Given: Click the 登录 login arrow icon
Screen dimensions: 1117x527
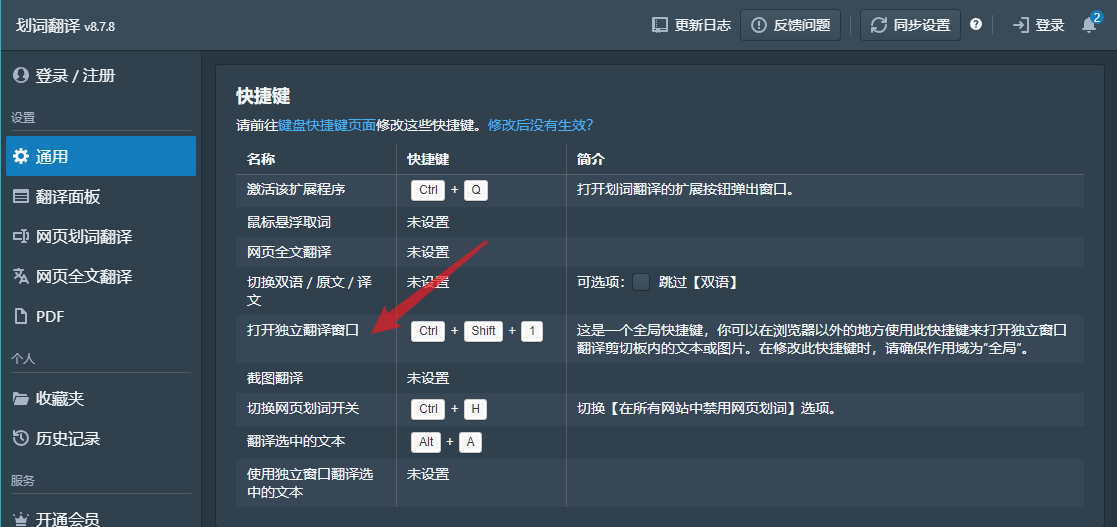Looking at the screenshot, I should click(1021, 25).
